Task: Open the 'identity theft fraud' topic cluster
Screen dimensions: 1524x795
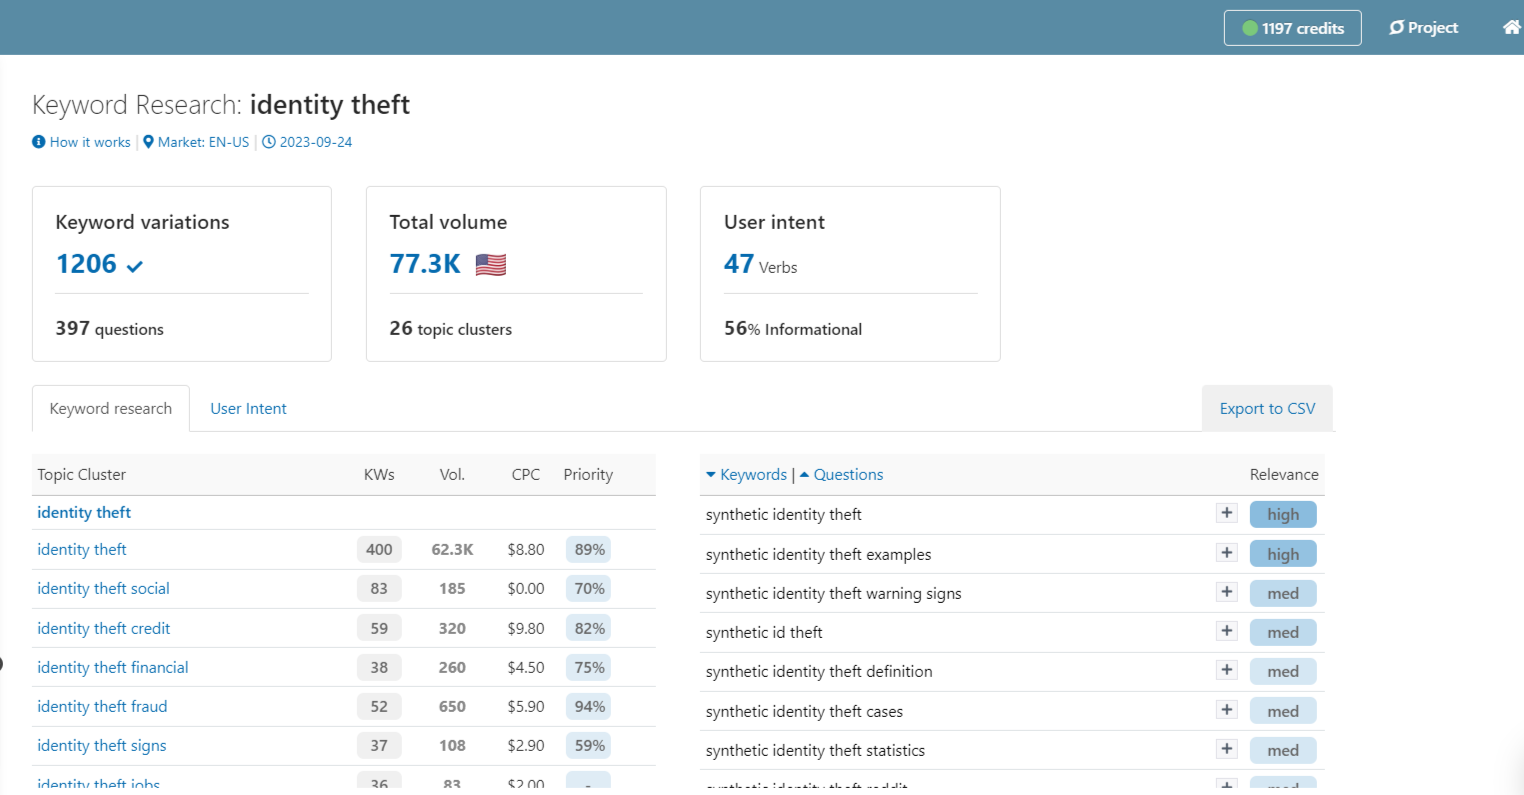Action: (x=102, y=706)
